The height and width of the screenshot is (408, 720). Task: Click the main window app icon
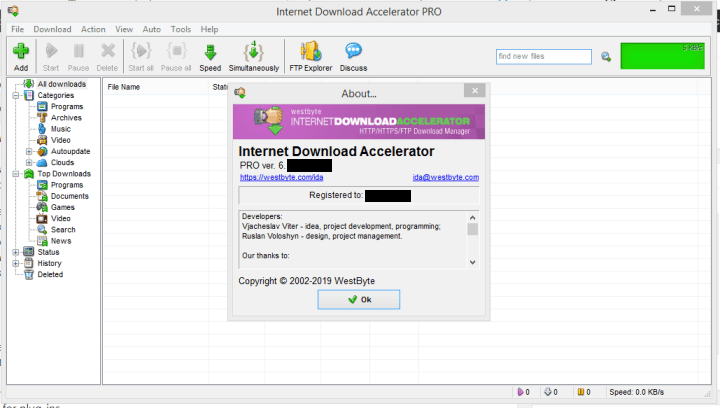(x=13, y=11)
